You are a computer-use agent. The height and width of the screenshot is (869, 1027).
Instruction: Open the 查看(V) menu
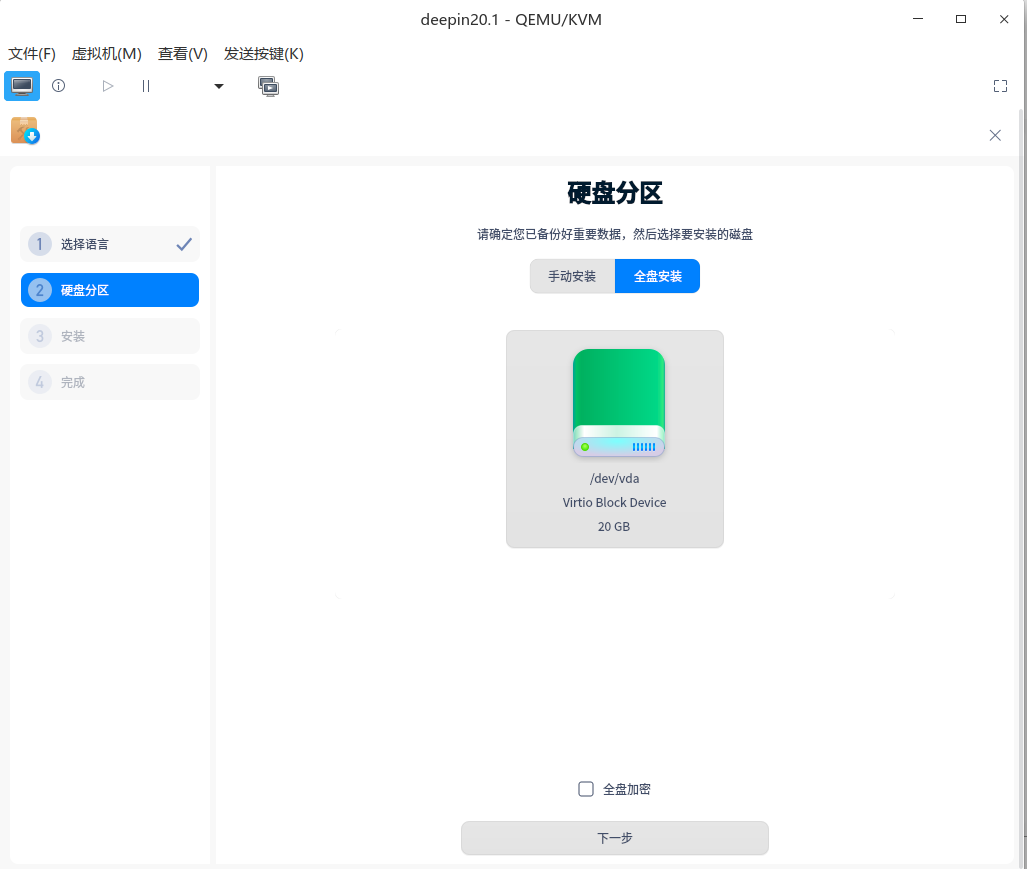(183, 54)
